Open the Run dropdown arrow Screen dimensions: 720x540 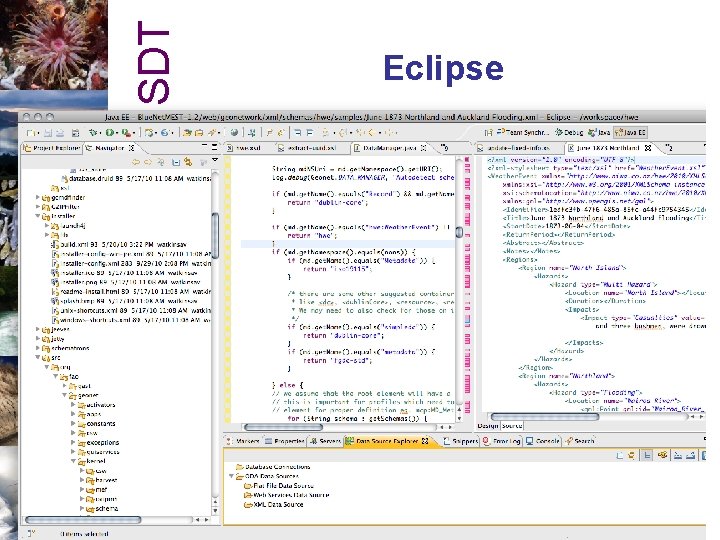point(117,133)
